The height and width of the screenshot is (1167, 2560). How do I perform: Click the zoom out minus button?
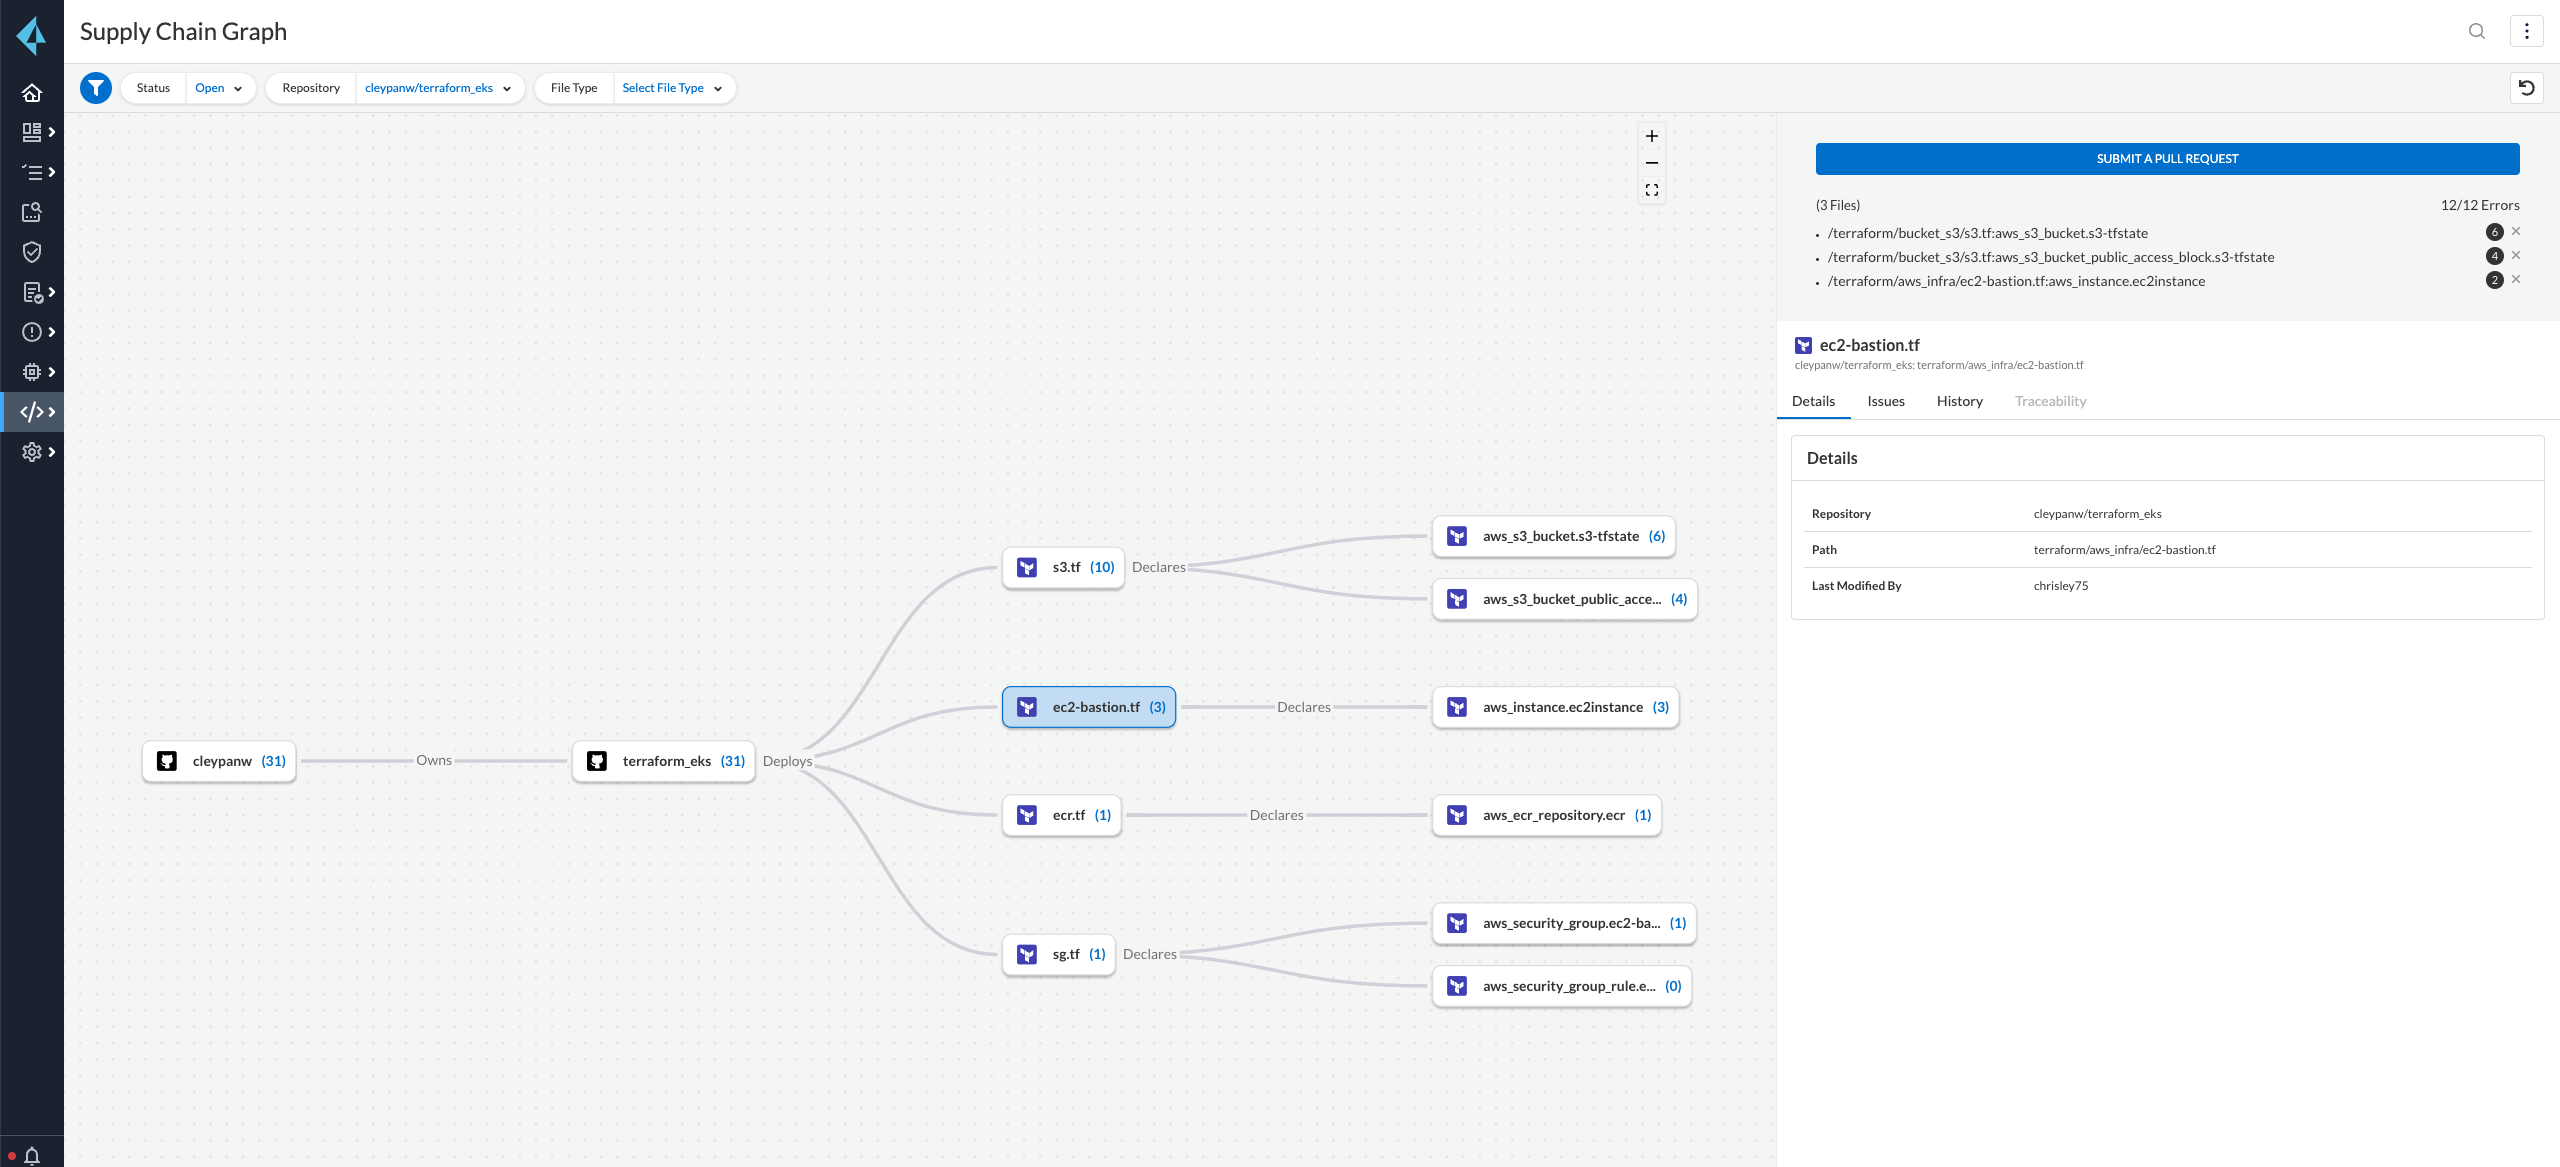pos(1652,163)
